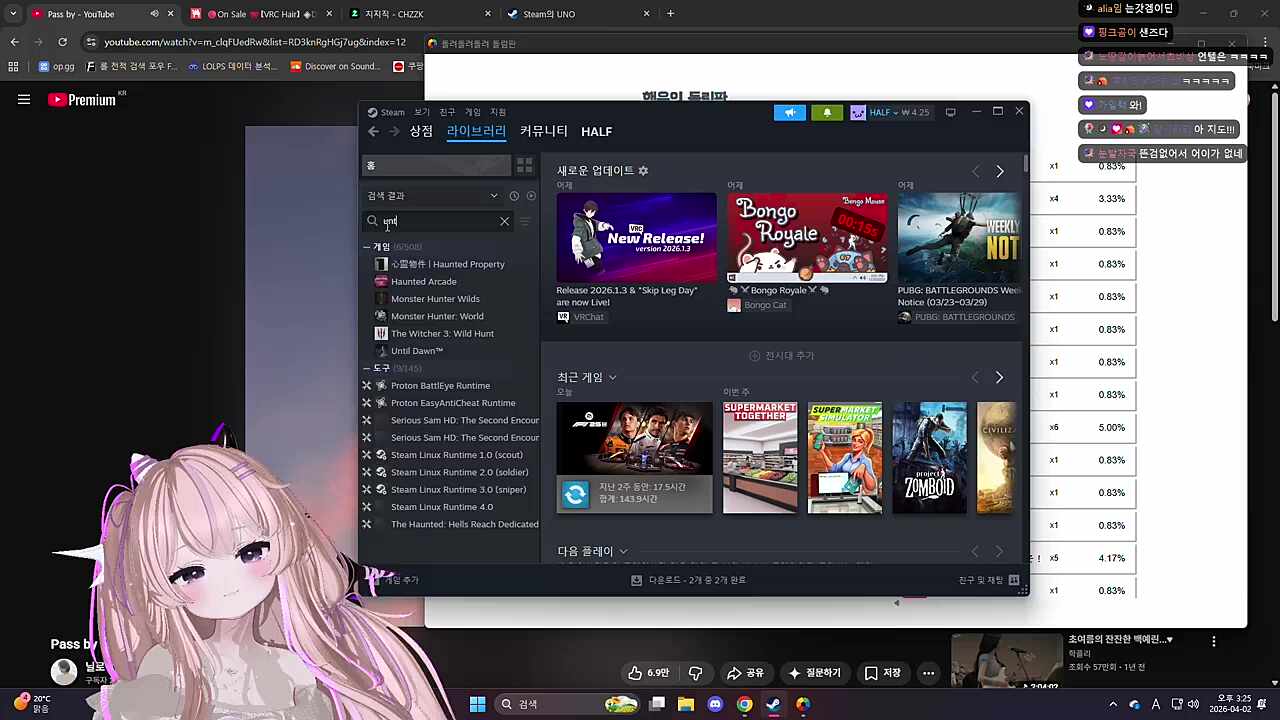The width and height of the screenshot is (1280, 720).
Task: Open the 지원 menu in Steam
Action: click(x=498, y=111)
